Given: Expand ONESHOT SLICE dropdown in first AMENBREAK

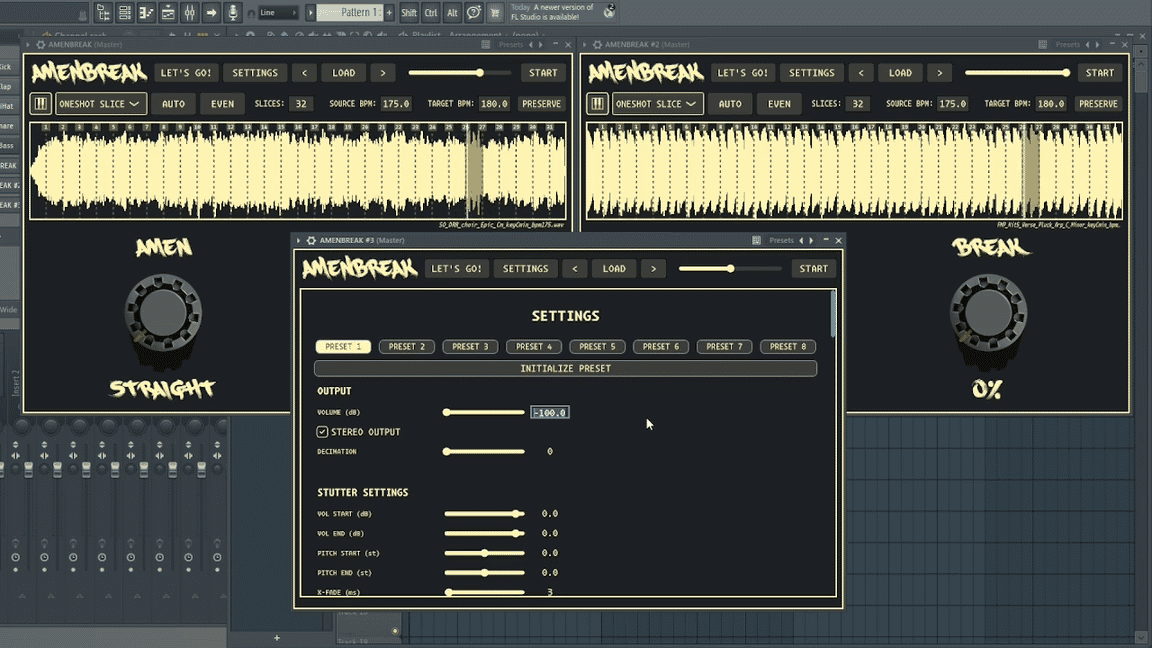Looking at the screenshot, I should [x=101, y=104].
